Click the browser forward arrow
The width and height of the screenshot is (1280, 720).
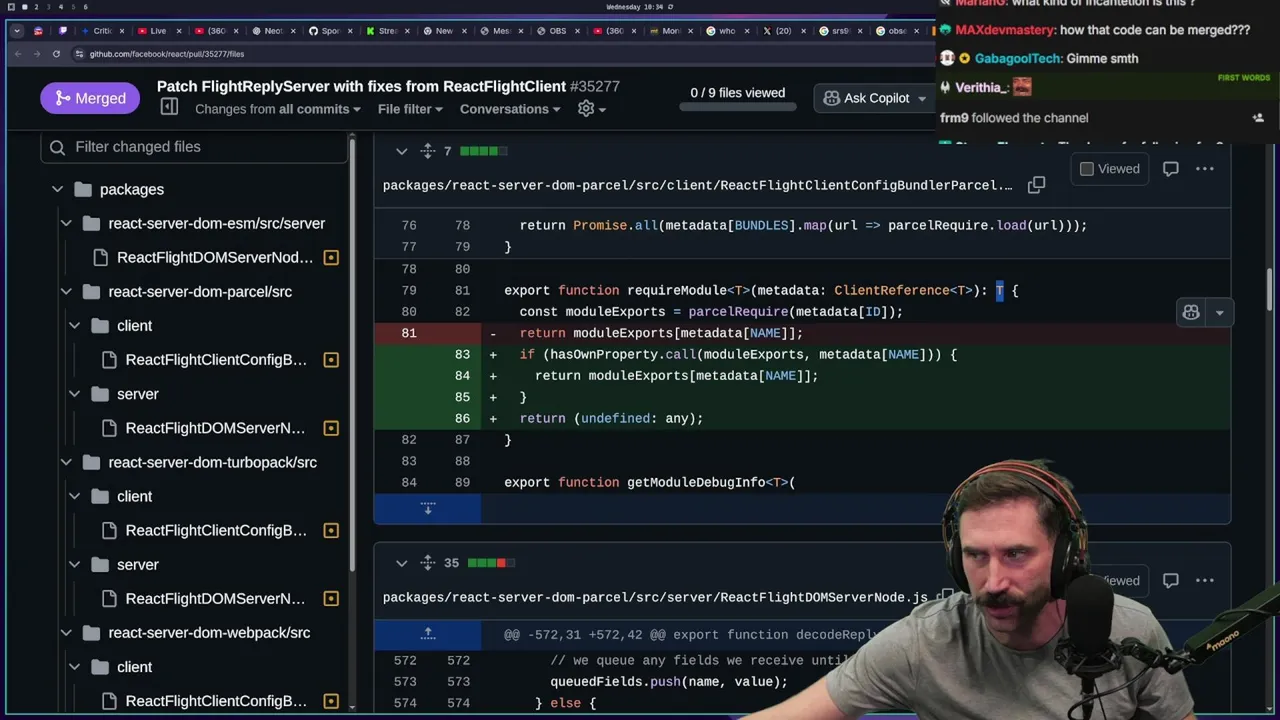pos(37,54)
